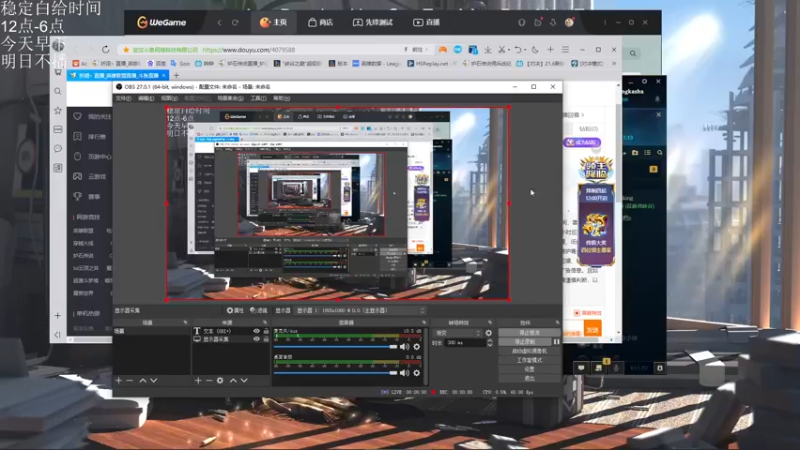800x450 pixels.
Task: Open a new browser tab with plus icon
Action: (176, 76)
